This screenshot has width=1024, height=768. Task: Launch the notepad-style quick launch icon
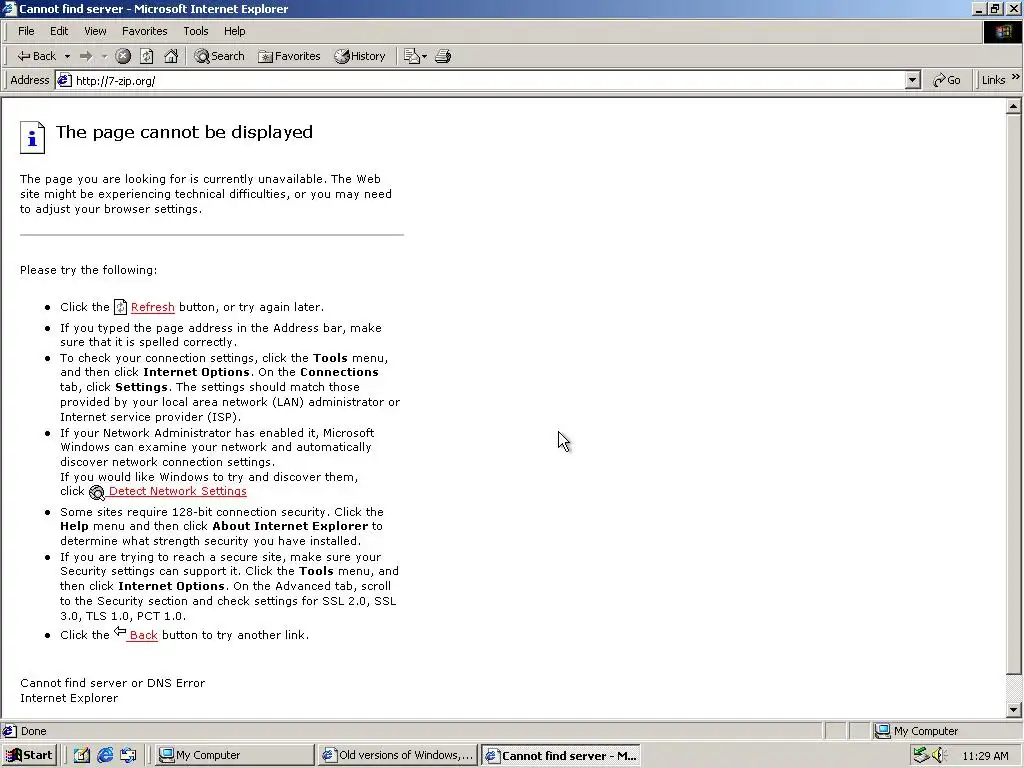point(82,755)
